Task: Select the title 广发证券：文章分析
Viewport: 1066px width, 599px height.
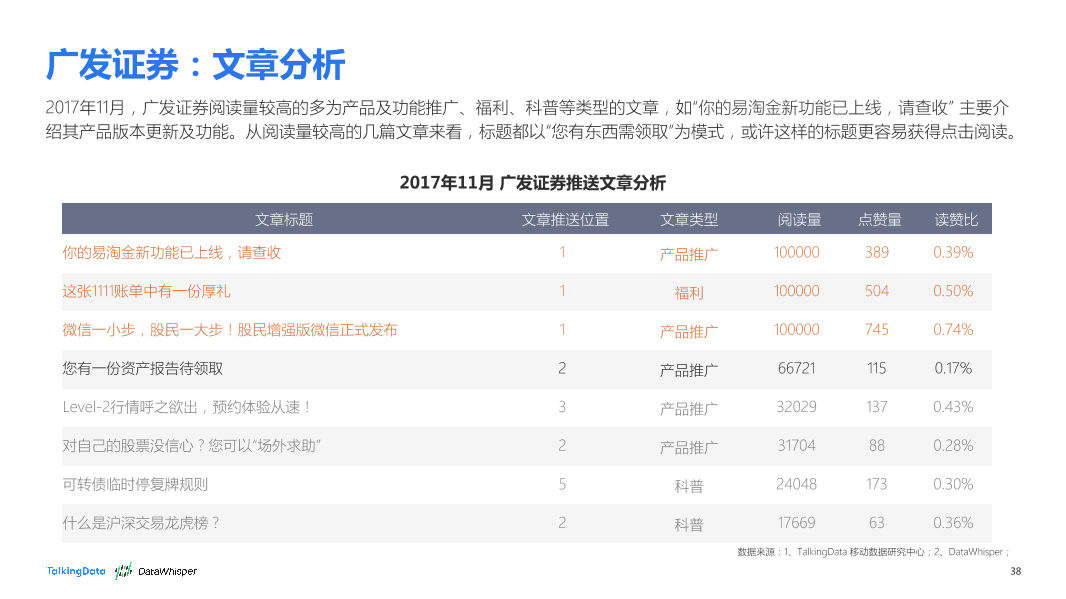Action: tap(196, 65)
